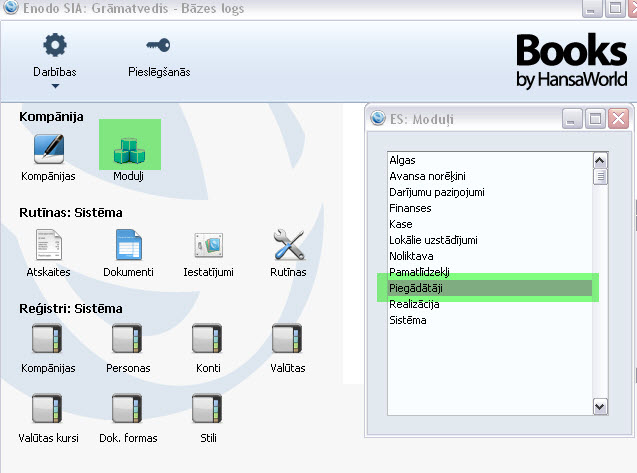Open the Valūtas register icon
The height and width of the screenshot is (473, 637).
[287, 338]
